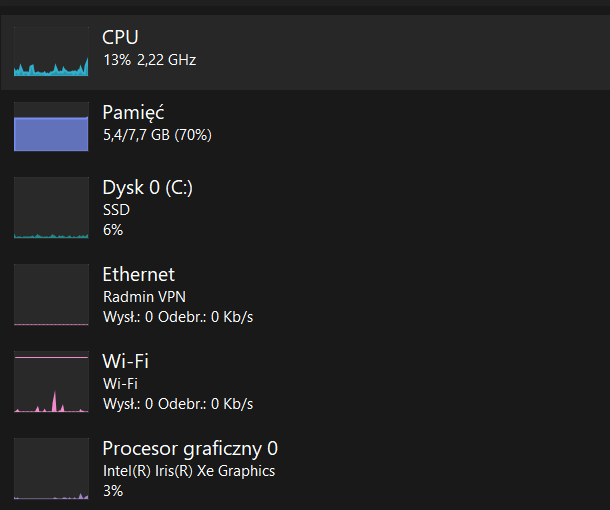This screenshot has width=610, height=510.
Task: Open the Procesor graficzny 0 graph thumbnail
Action: [x=51, y=469]
